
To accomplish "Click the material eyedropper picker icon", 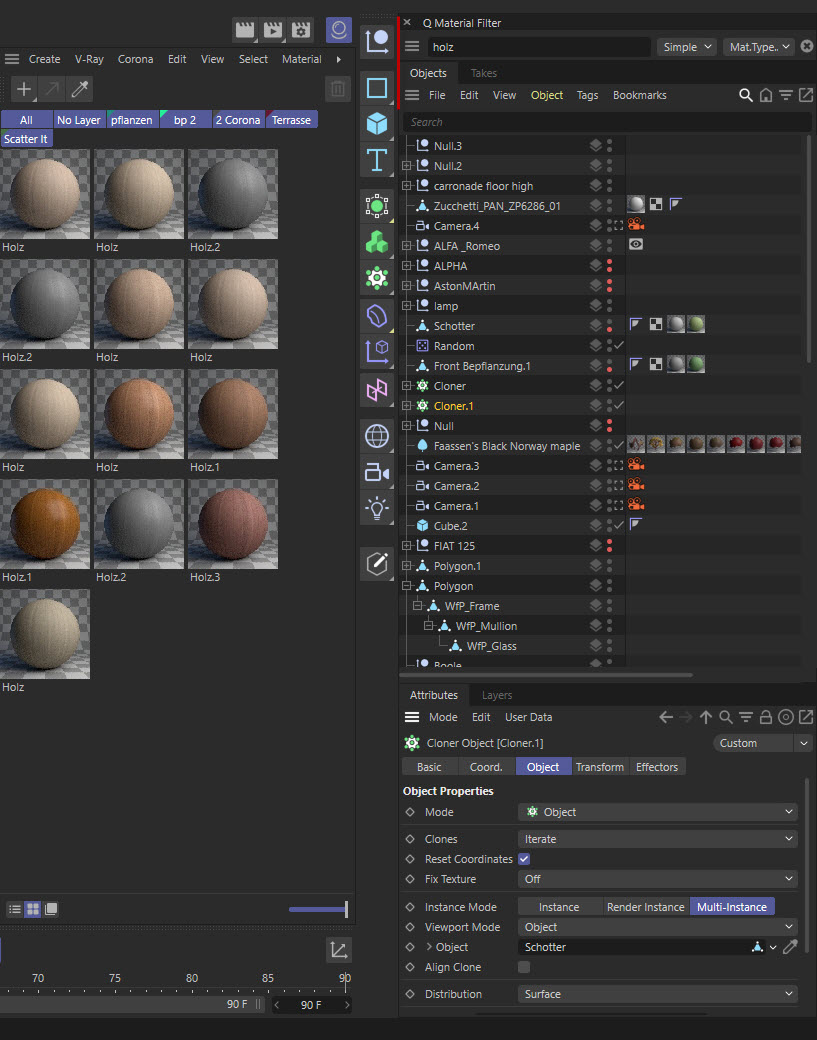I will (x=80, y=89).
